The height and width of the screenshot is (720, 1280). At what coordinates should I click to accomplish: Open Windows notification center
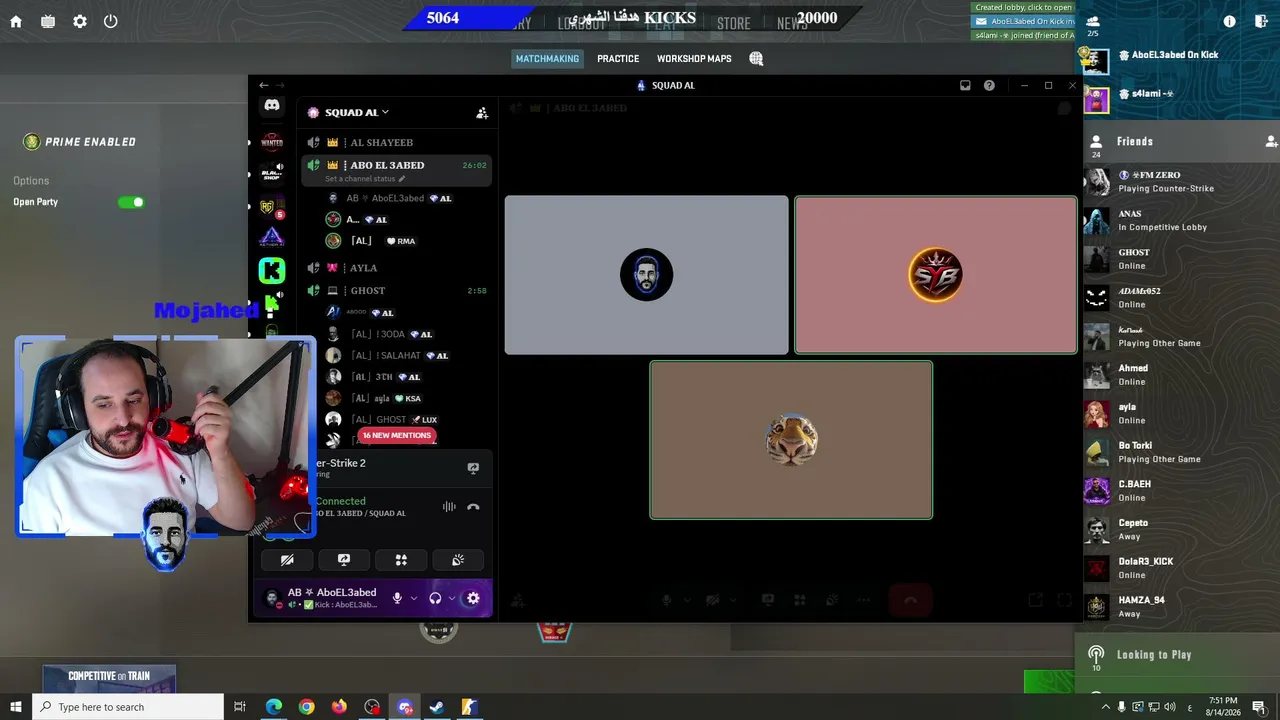1259,707
